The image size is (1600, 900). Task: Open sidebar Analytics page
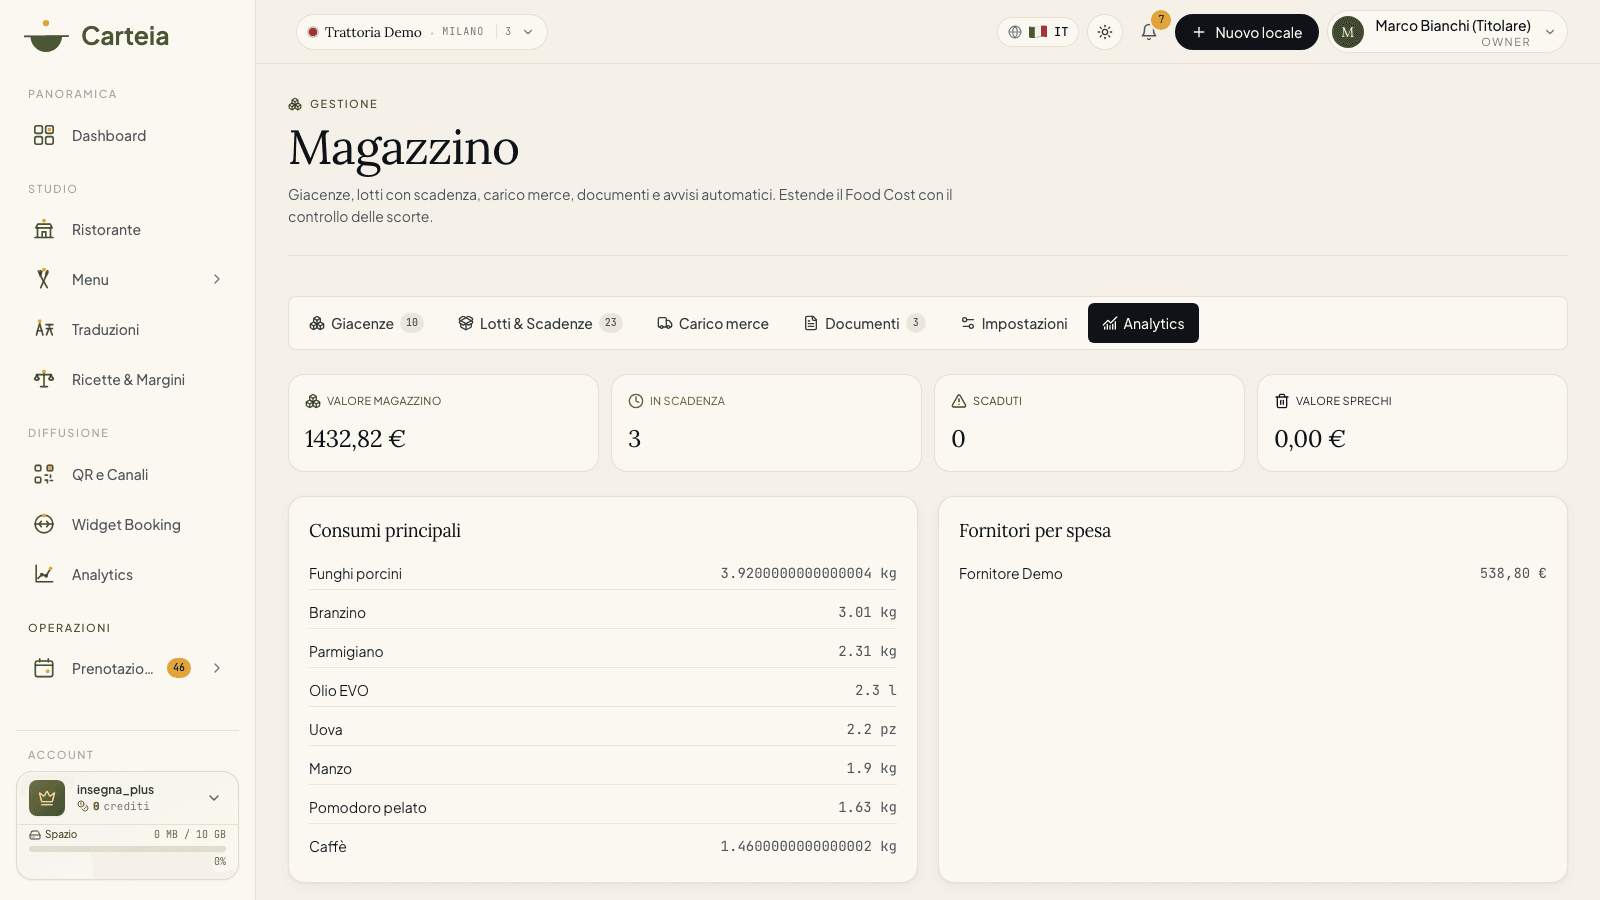coord(127,575)
